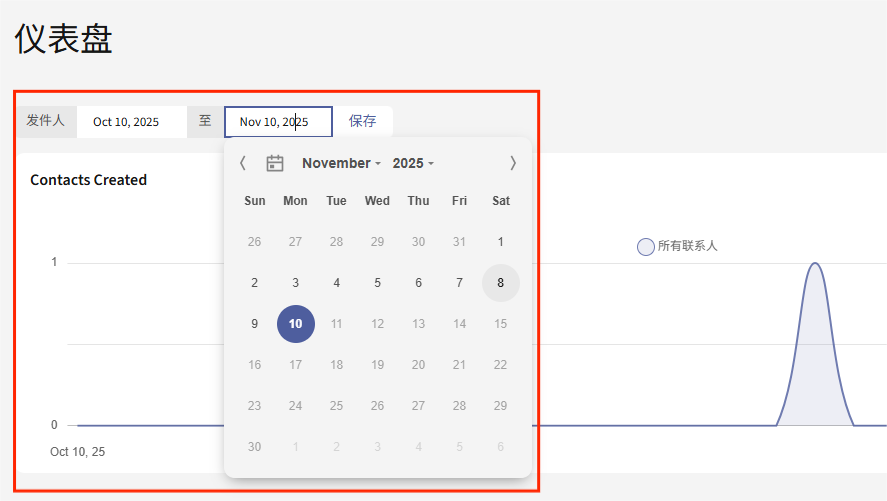Click the end date field Nov 10, 2025
This screenshot has height=501, width=887.
tap(278, 122)
